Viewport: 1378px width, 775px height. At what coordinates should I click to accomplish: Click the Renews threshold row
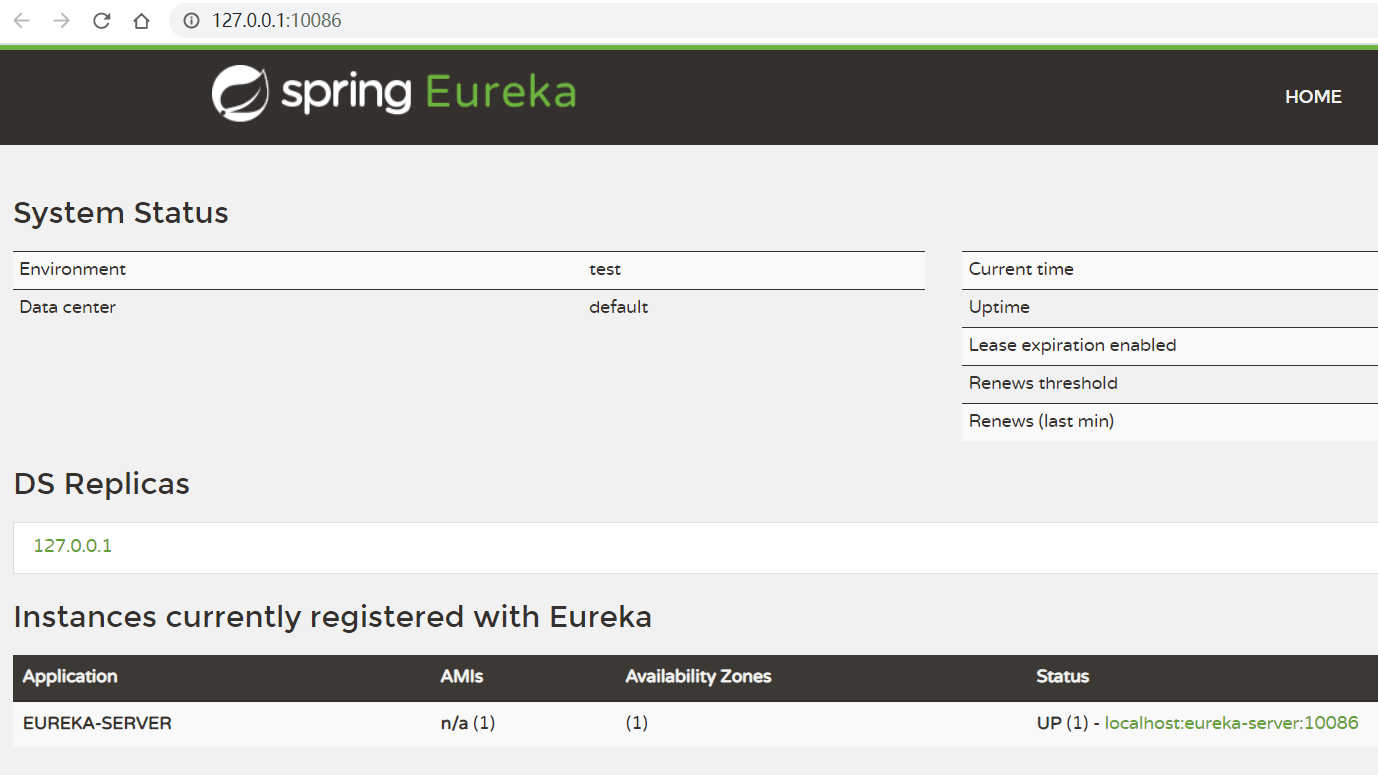(x=1043, y=384)
